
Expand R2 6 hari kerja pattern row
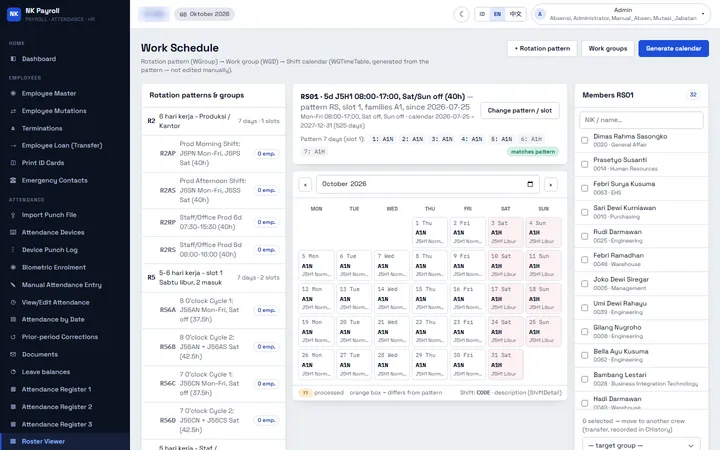click(214, 121)
